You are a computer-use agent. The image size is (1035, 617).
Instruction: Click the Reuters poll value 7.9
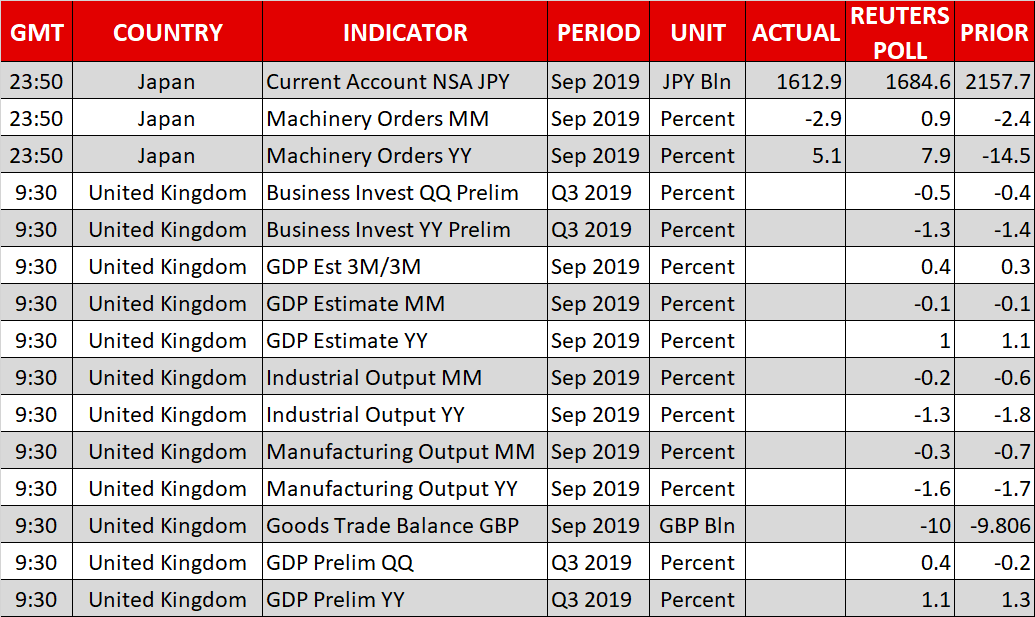click(x=935, y=156)
